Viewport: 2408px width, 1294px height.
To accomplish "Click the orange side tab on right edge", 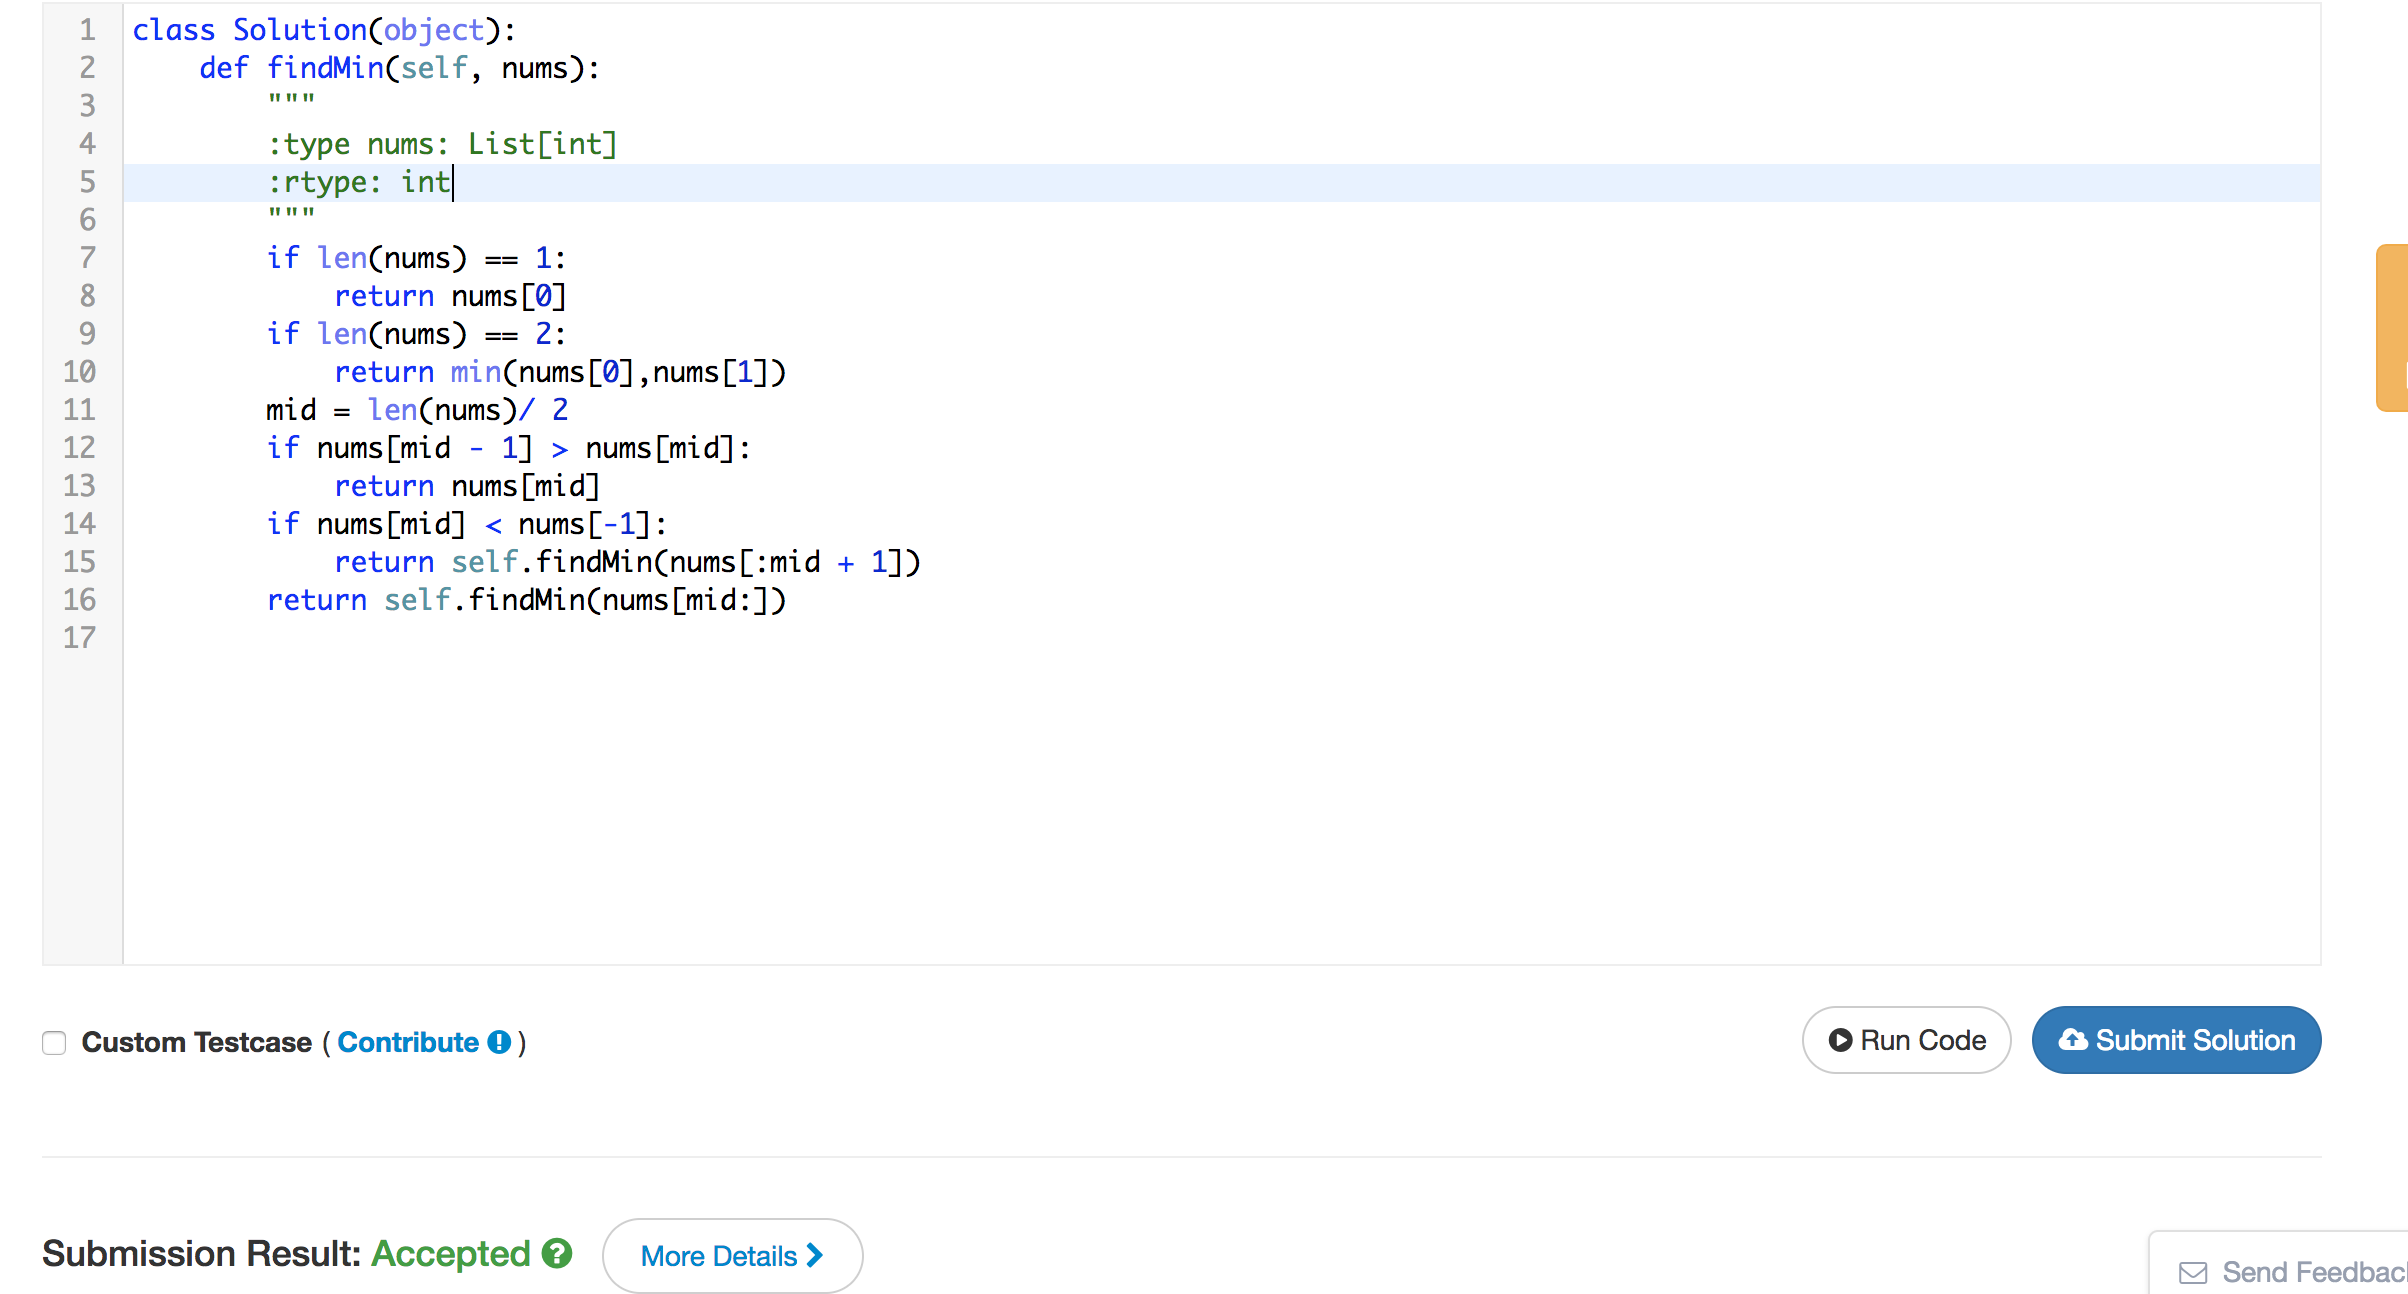I will tap(2392, 328).
